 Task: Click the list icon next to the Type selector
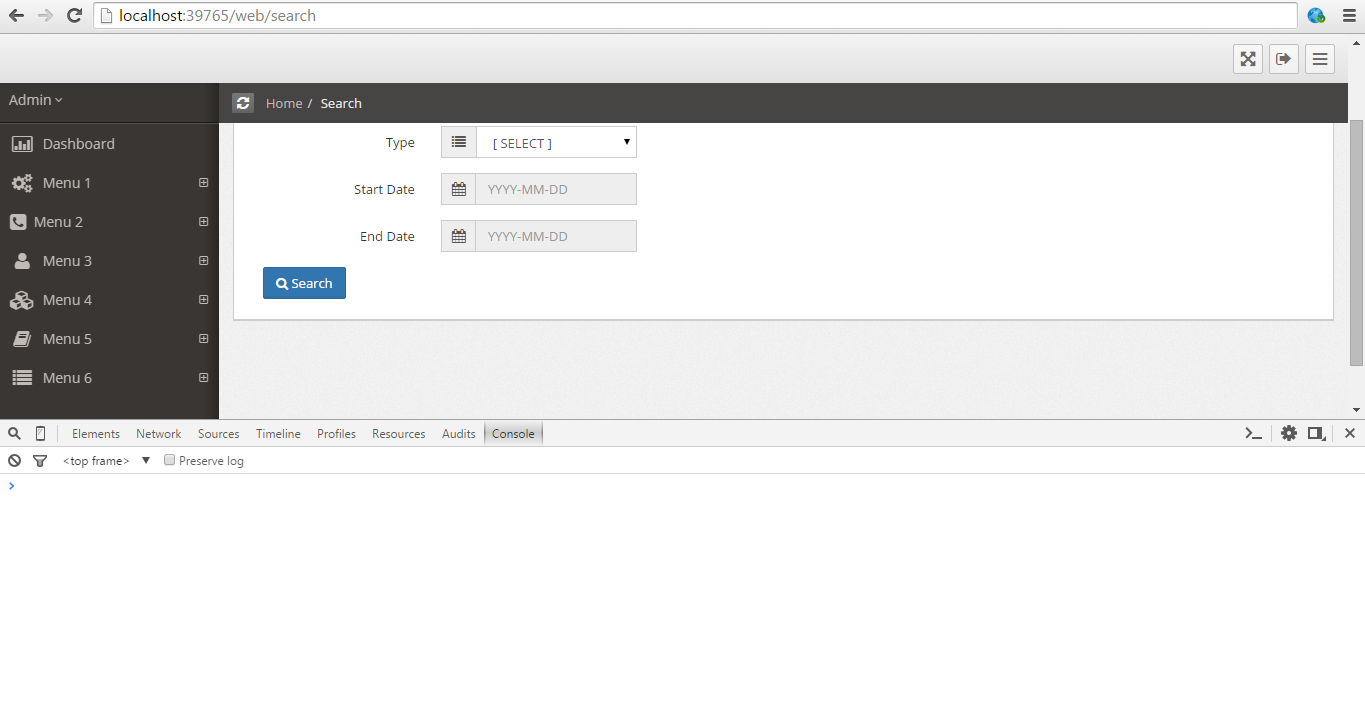pyautogui.click(x=458, y=141)
